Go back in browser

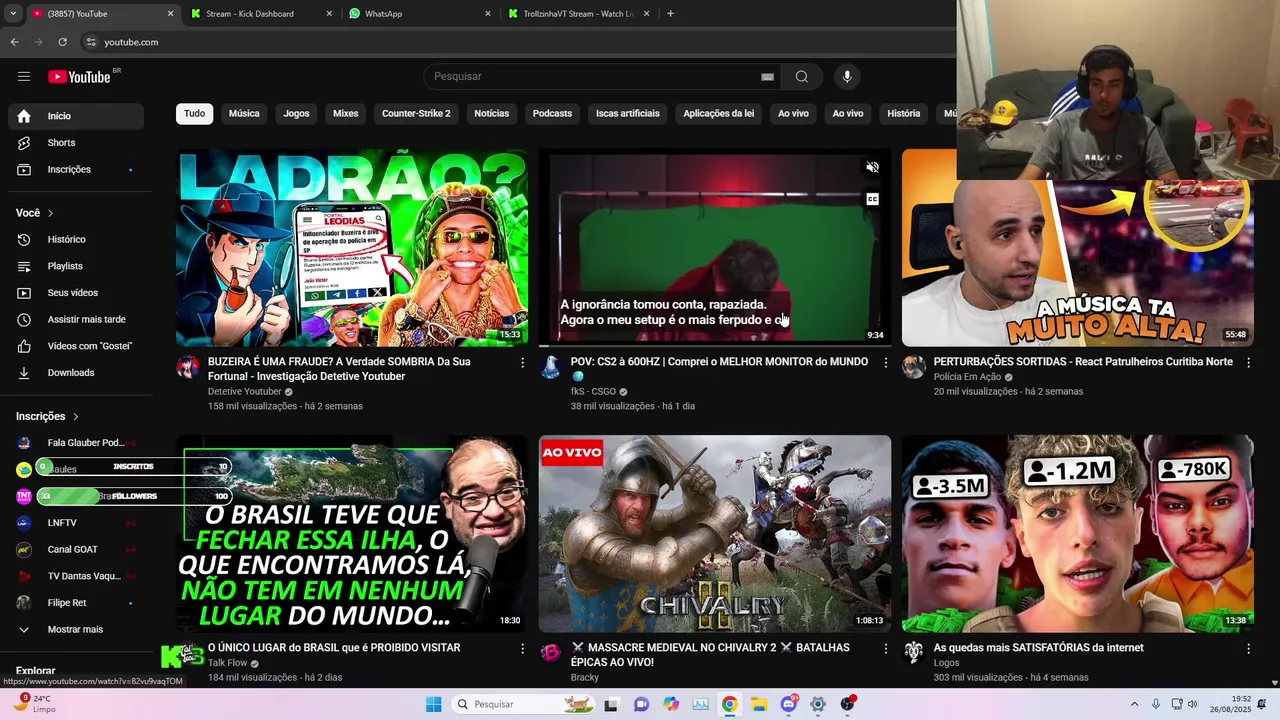click(14, 42)
